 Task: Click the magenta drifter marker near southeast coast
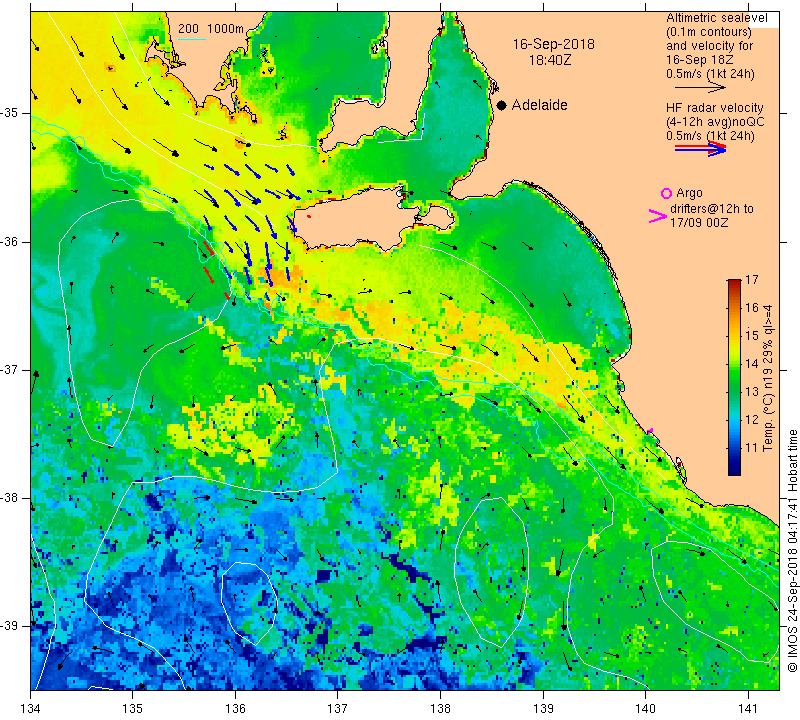651,432
